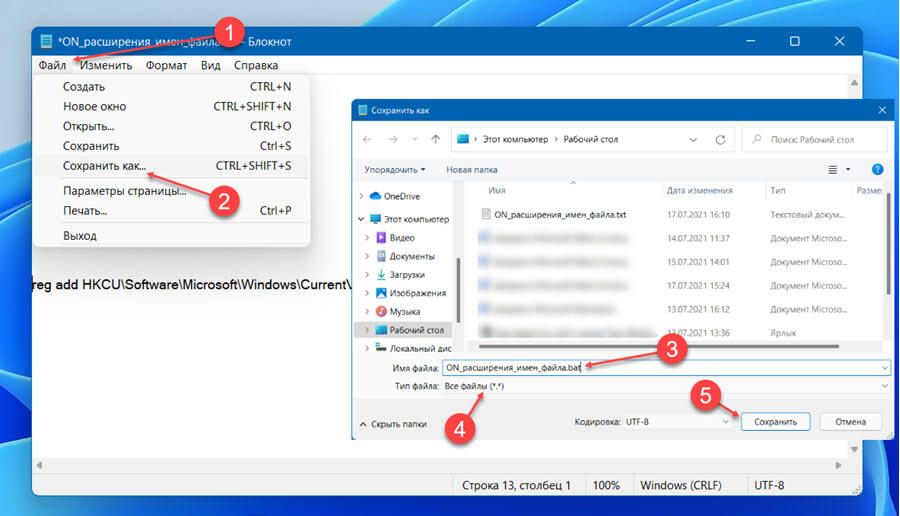900x516 pixels.
Task: Select OneDrive cloud icon in sidebar
Action: 375,196
